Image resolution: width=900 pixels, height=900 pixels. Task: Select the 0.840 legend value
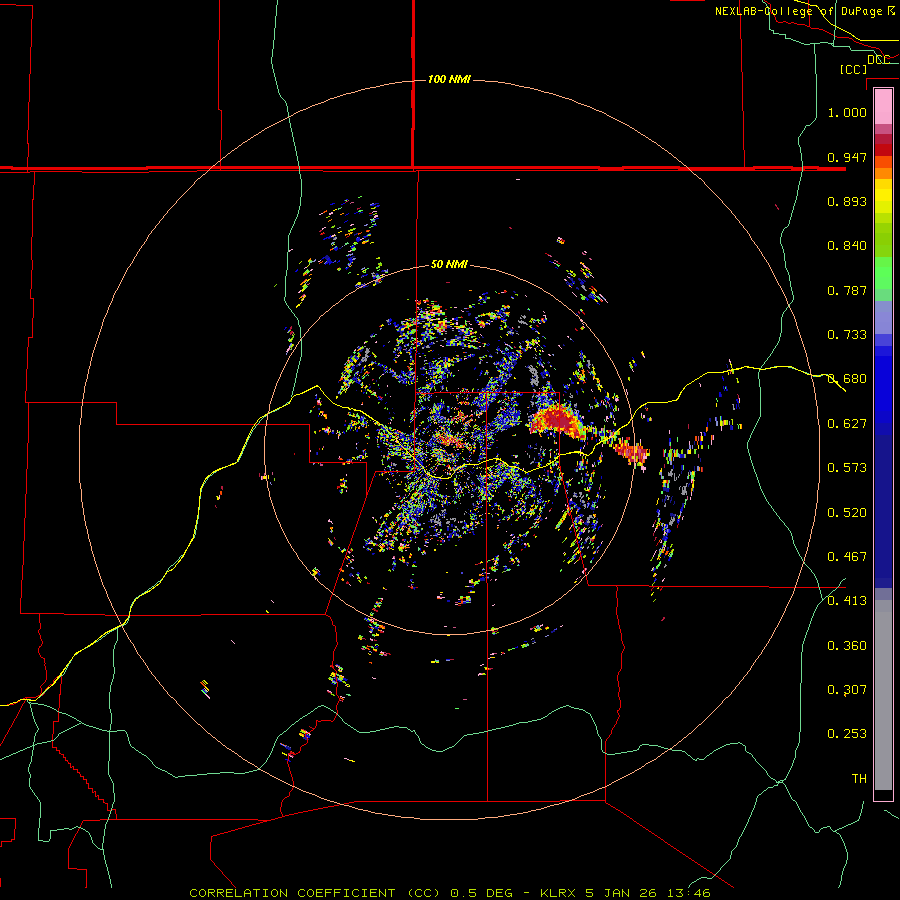point(847,246)
